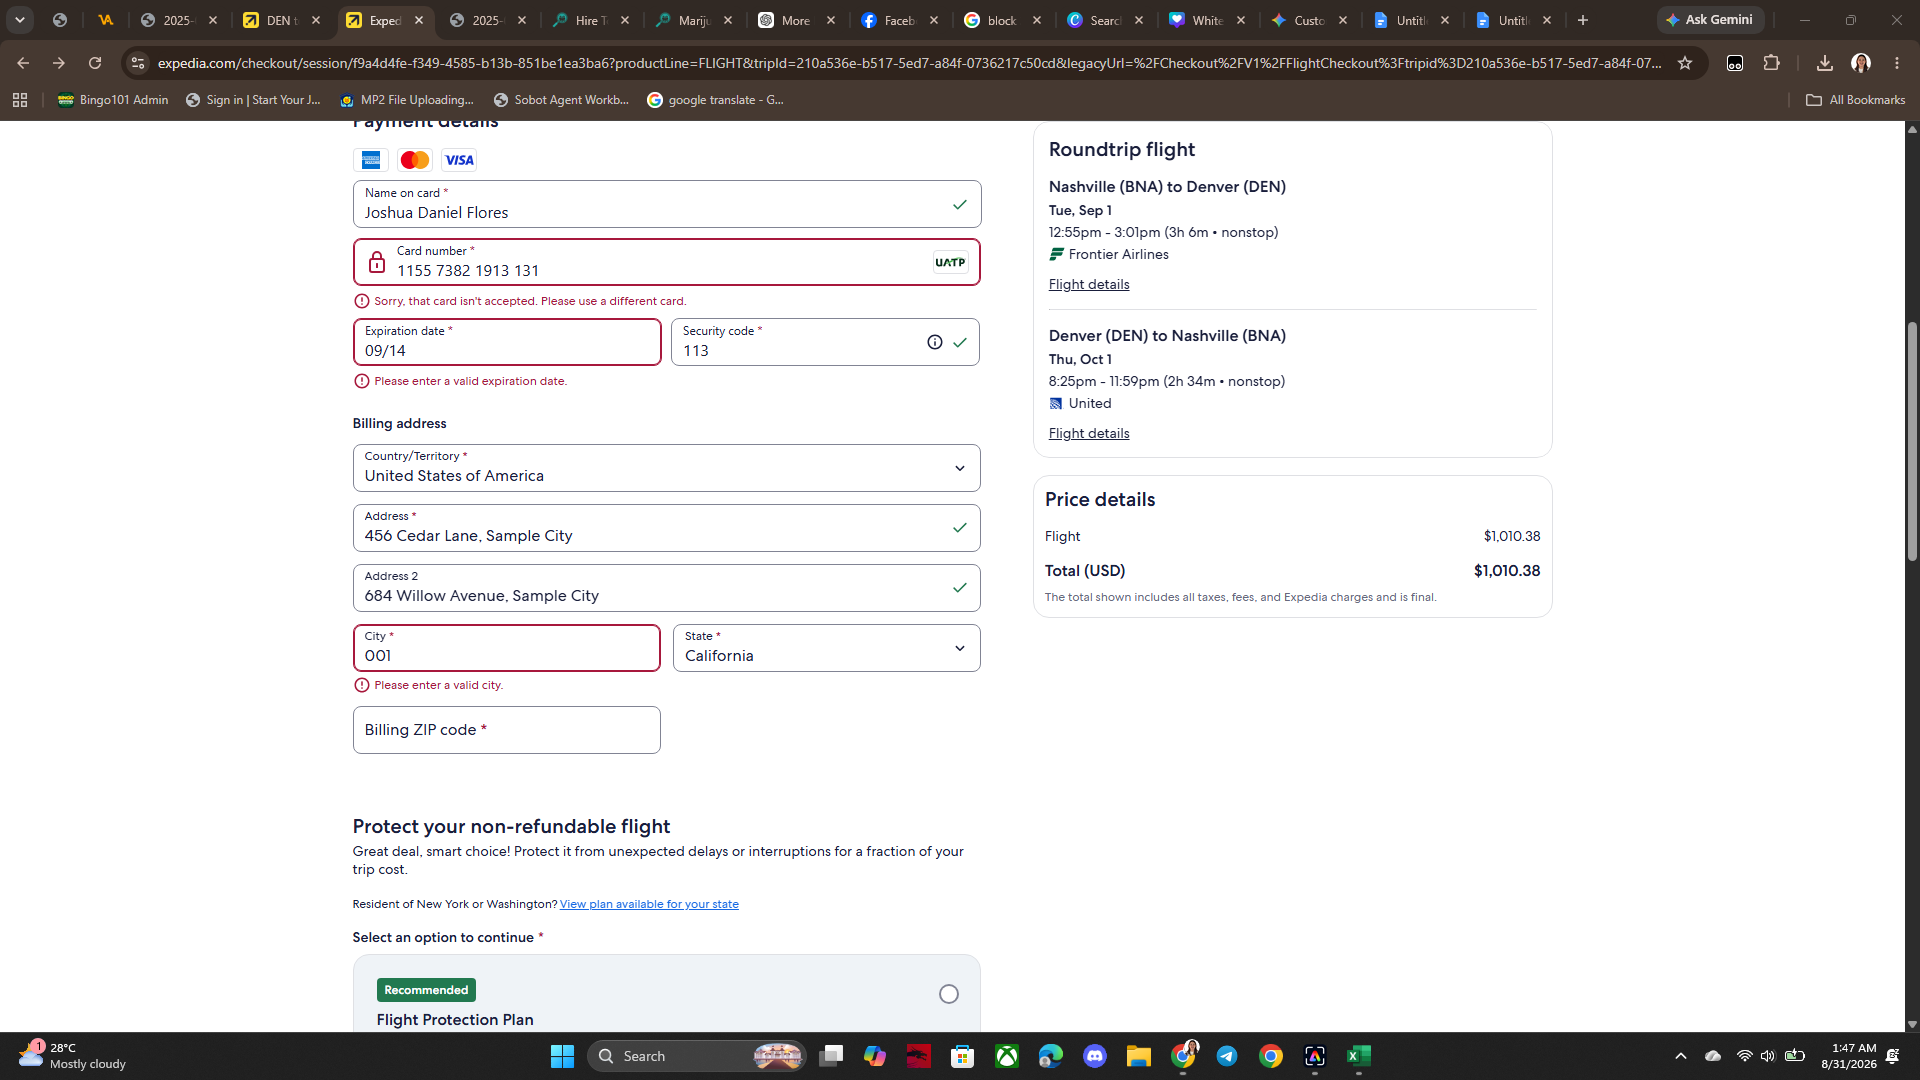Show hidden system tray icons
The height and width of the screenshot is (1080, 1920).
click(x=1681, y=1056)
